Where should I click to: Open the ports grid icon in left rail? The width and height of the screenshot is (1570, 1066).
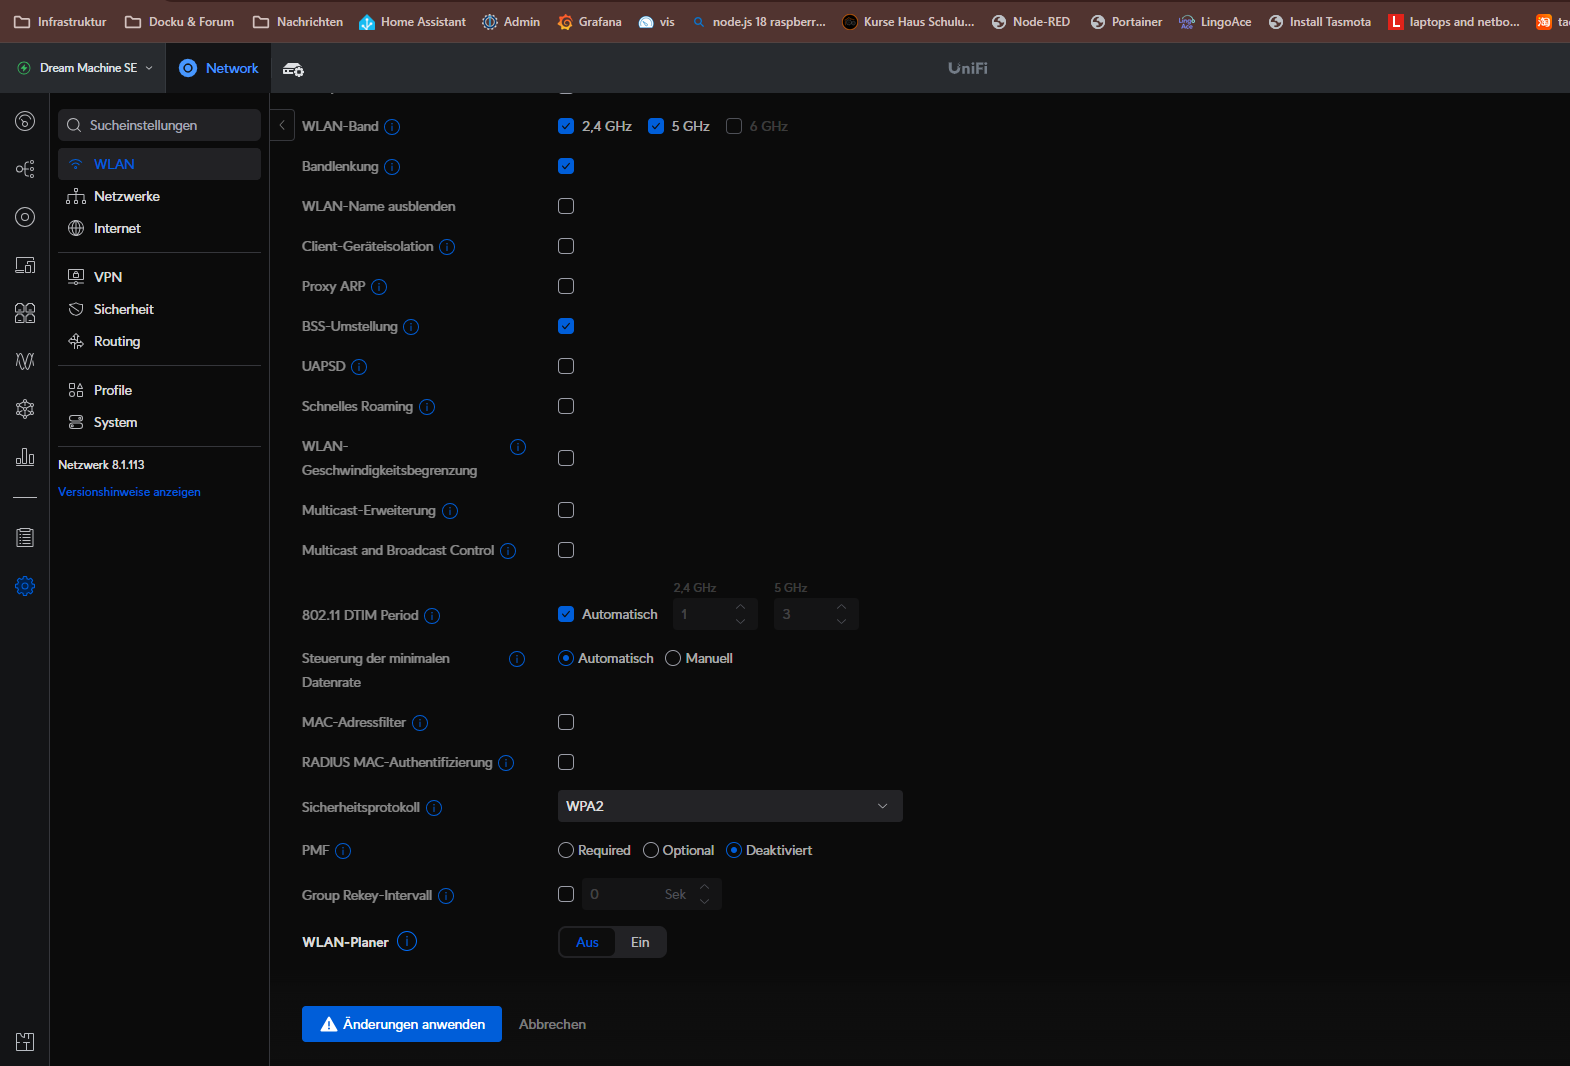click(x=25, y=313)
